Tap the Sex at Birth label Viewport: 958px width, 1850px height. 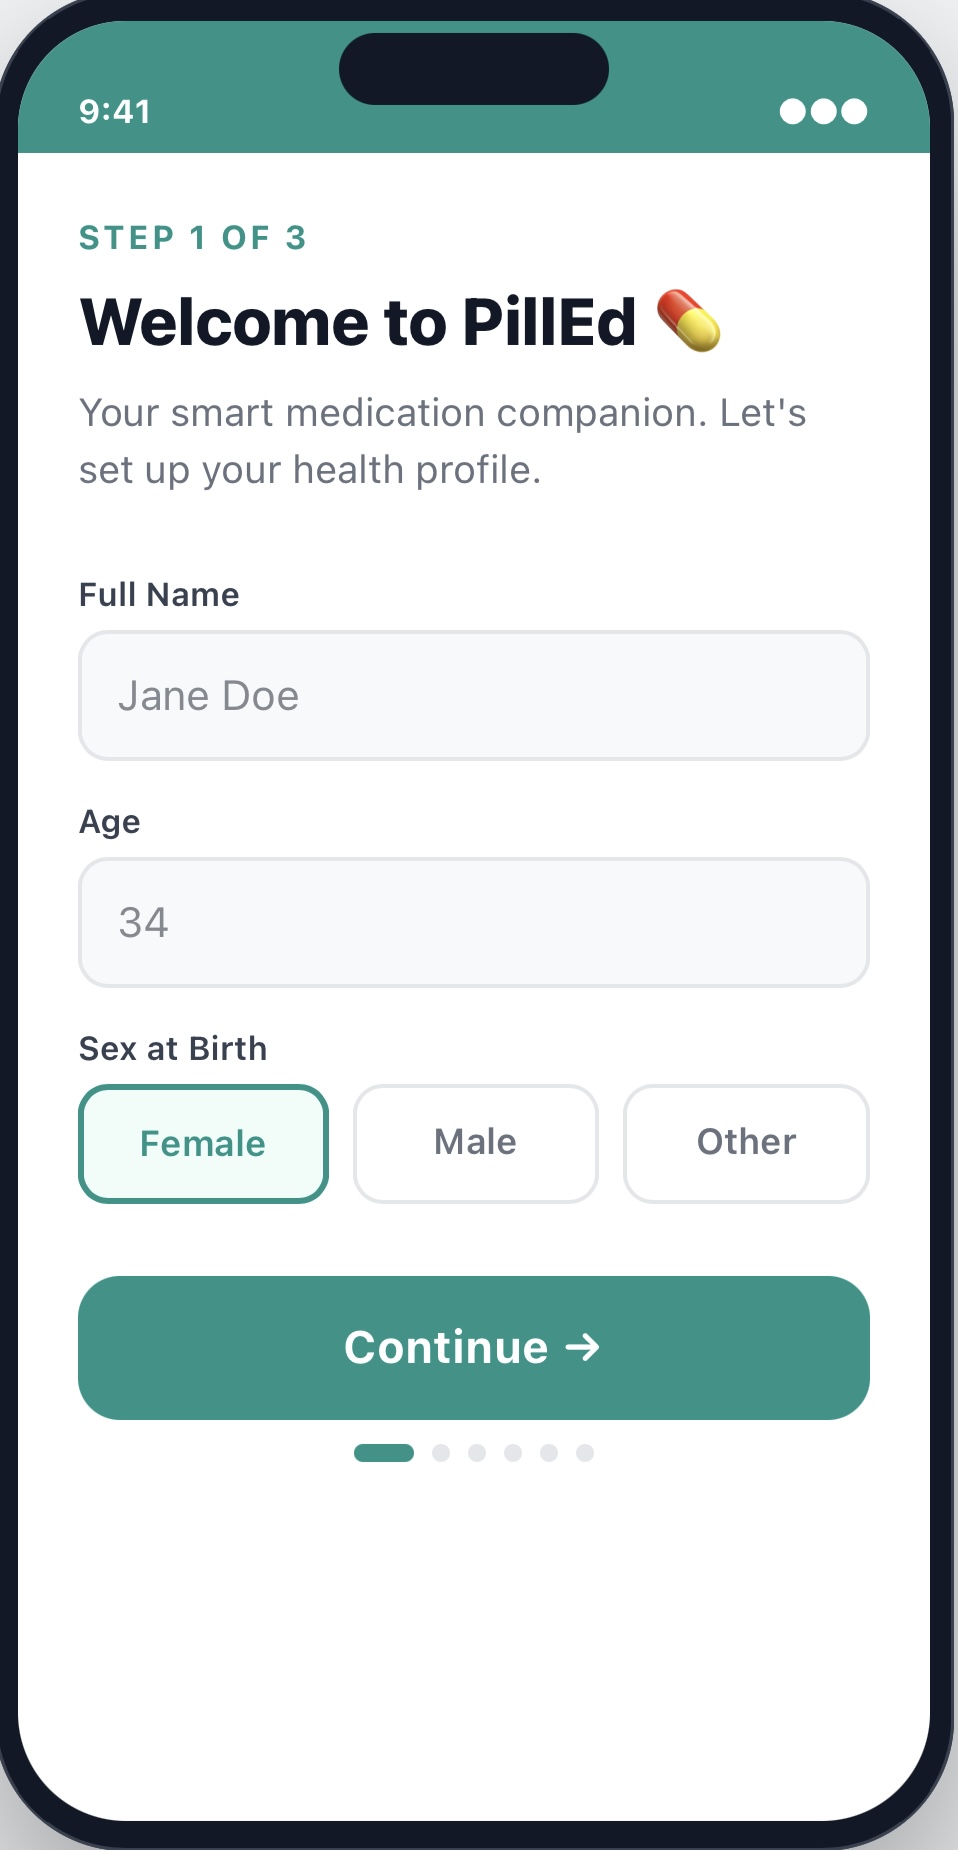(x=173, y=1049)
